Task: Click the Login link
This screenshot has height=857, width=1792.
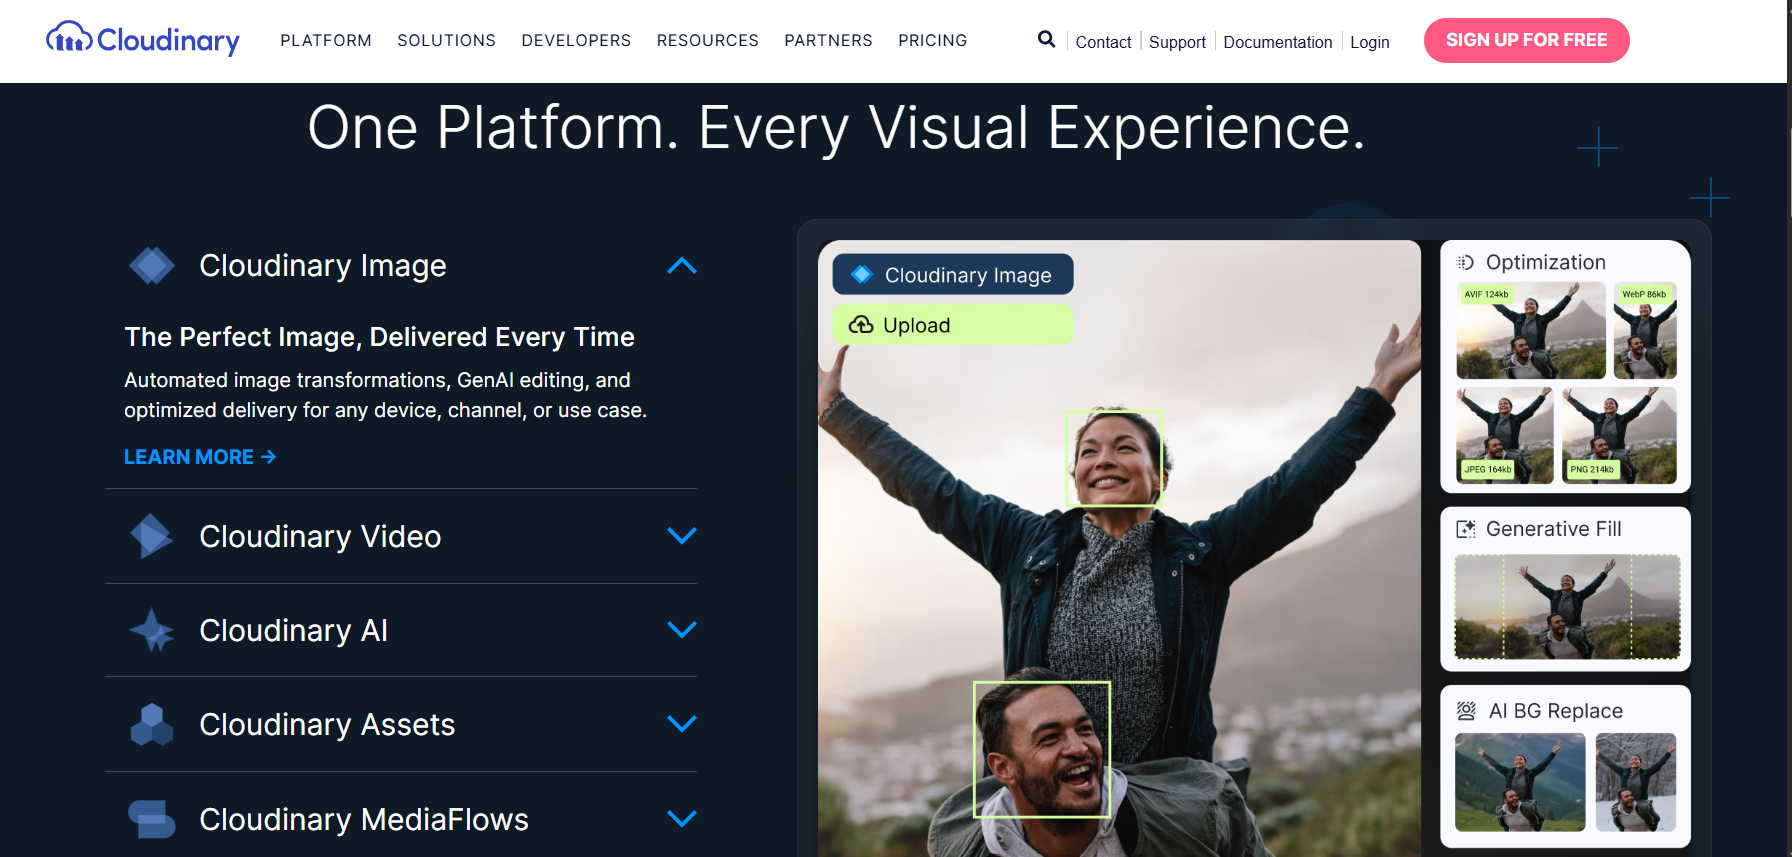Action: coord(1370,42)
